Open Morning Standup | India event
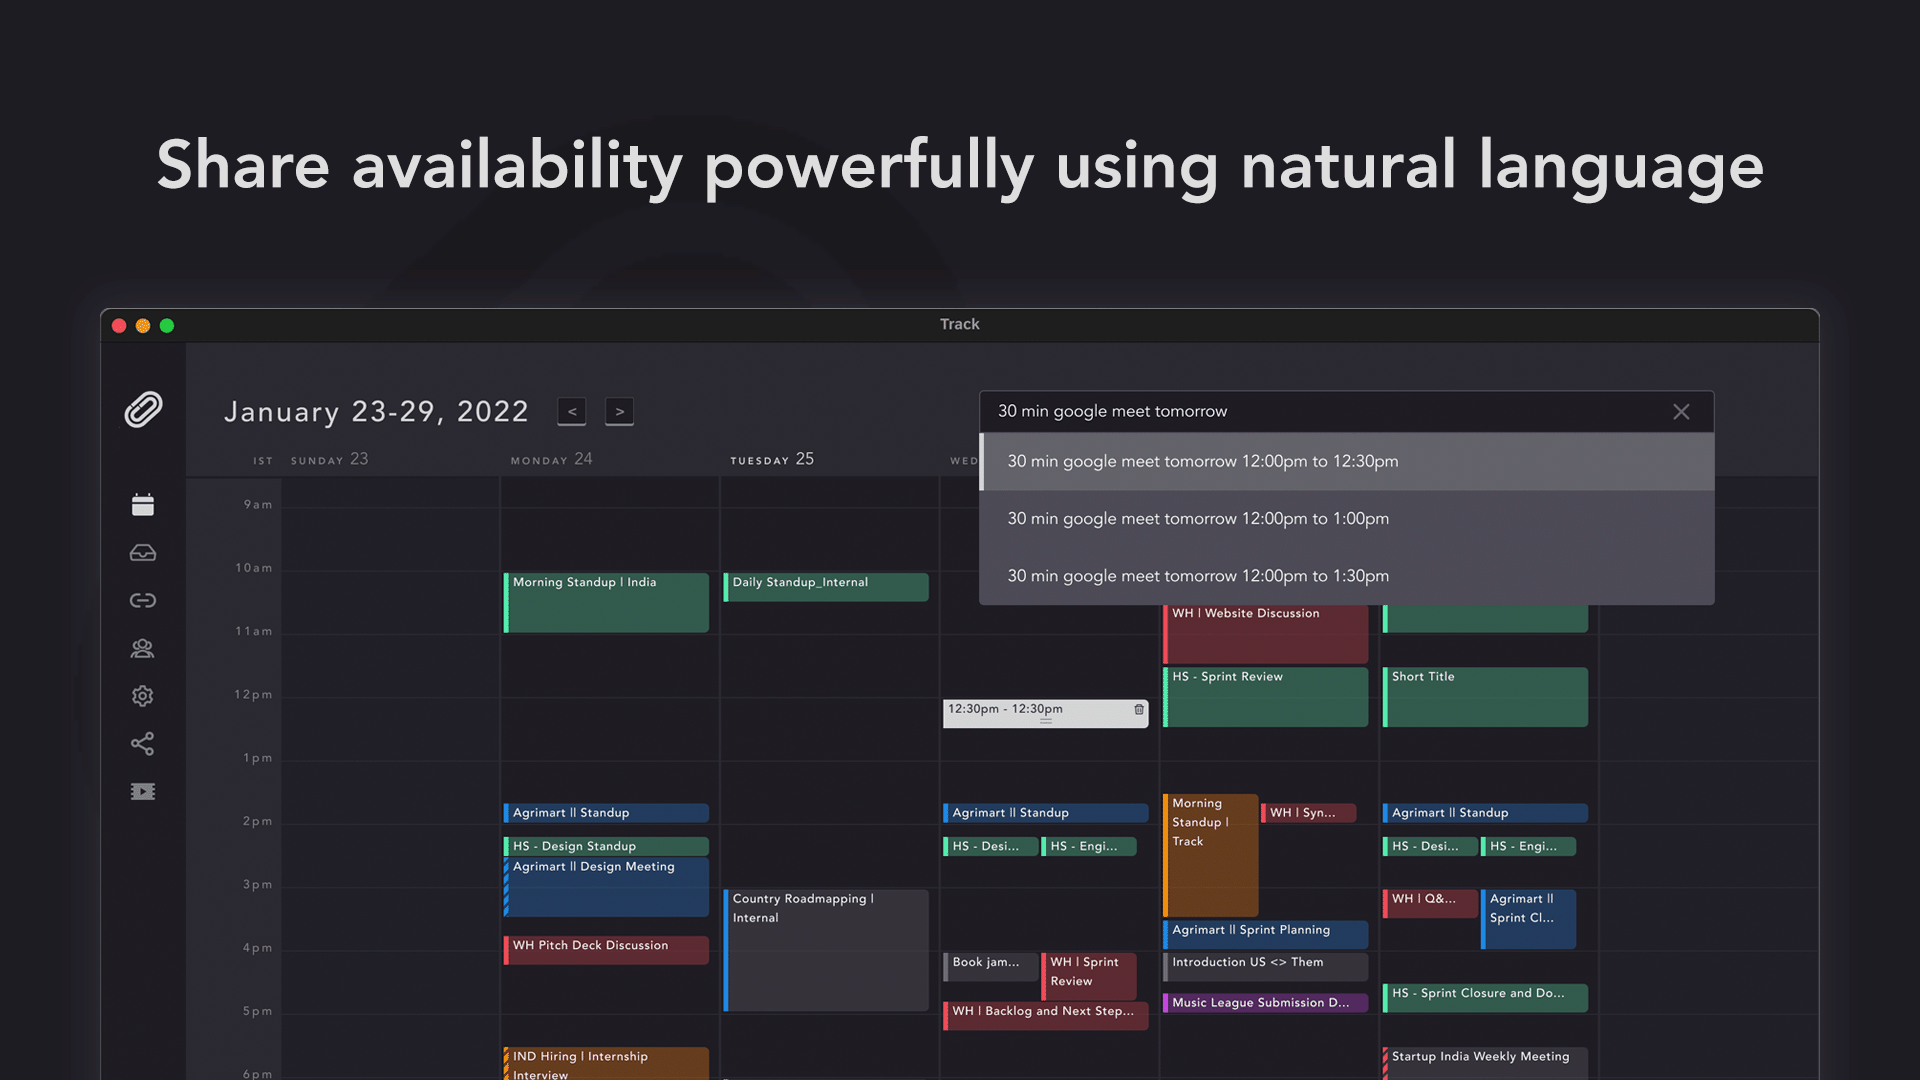The image size is (1920, 1080). (606, 601)
